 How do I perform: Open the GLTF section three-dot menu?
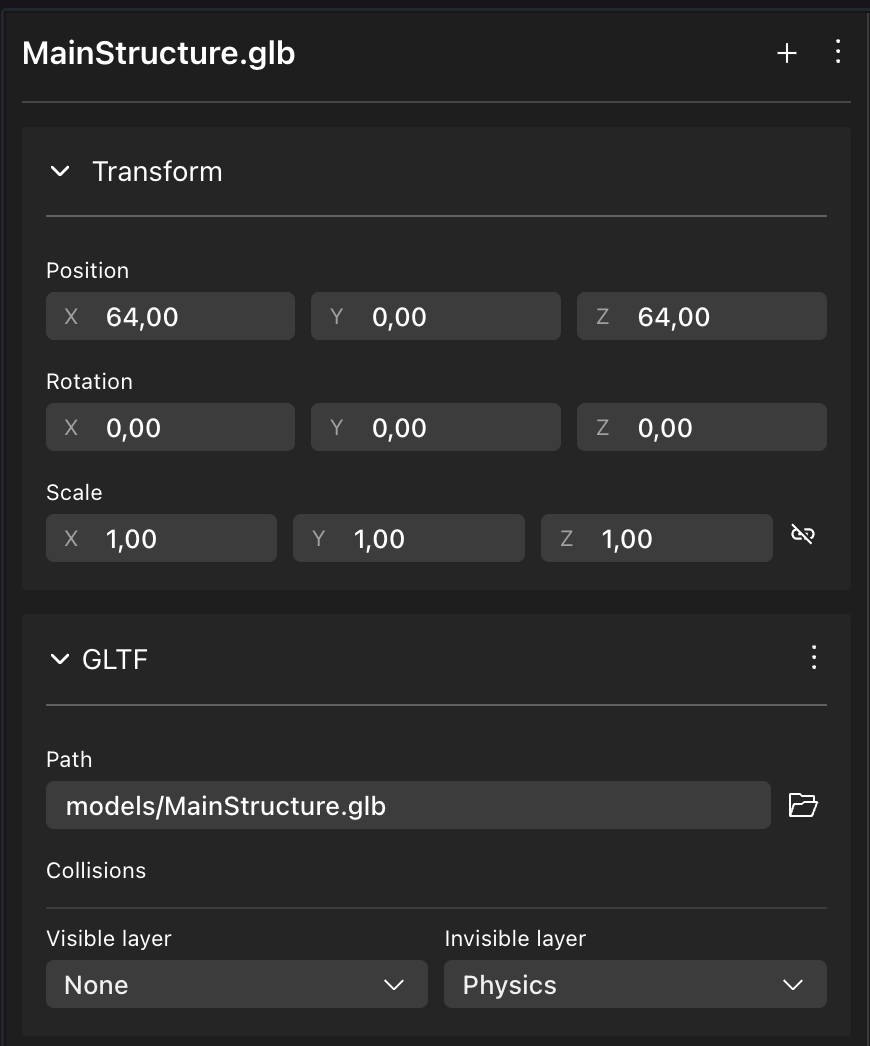[814, 657]
